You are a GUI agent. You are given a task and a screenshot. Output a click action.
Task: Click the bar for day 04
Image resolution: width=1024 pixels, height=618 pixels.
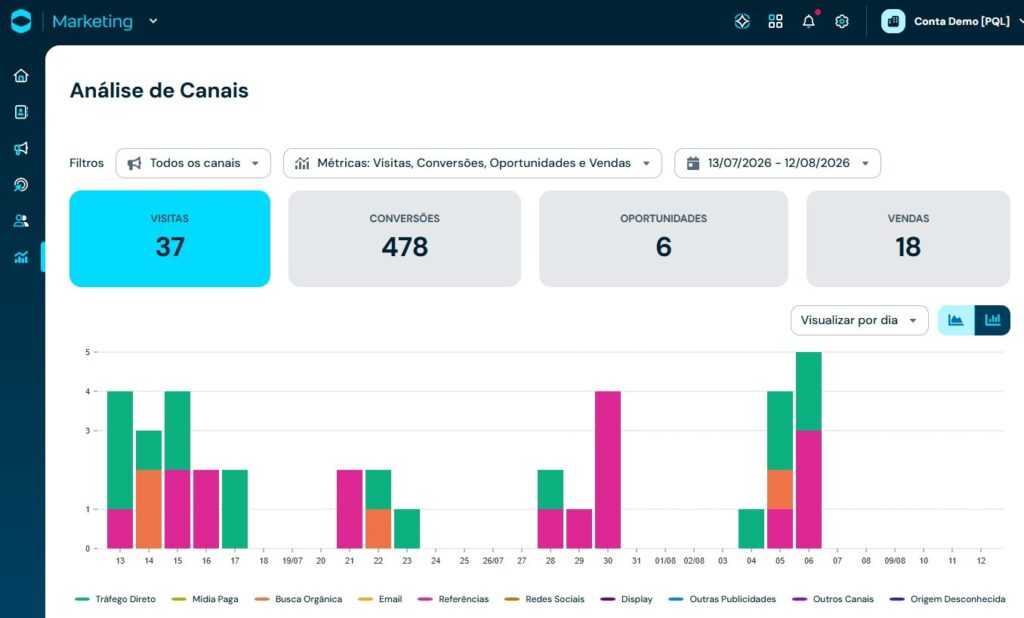[x=752, y=529]
